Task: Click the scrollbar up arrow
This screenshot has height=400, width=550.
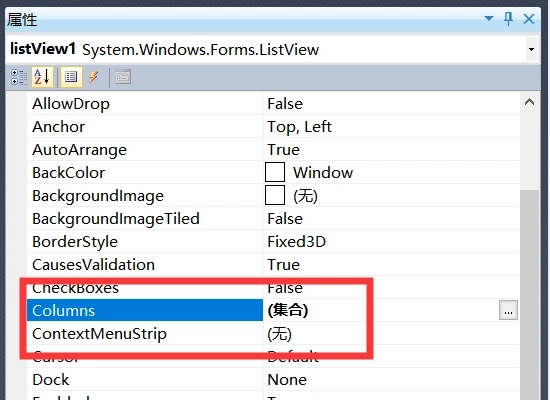Action: pos(529,102)
